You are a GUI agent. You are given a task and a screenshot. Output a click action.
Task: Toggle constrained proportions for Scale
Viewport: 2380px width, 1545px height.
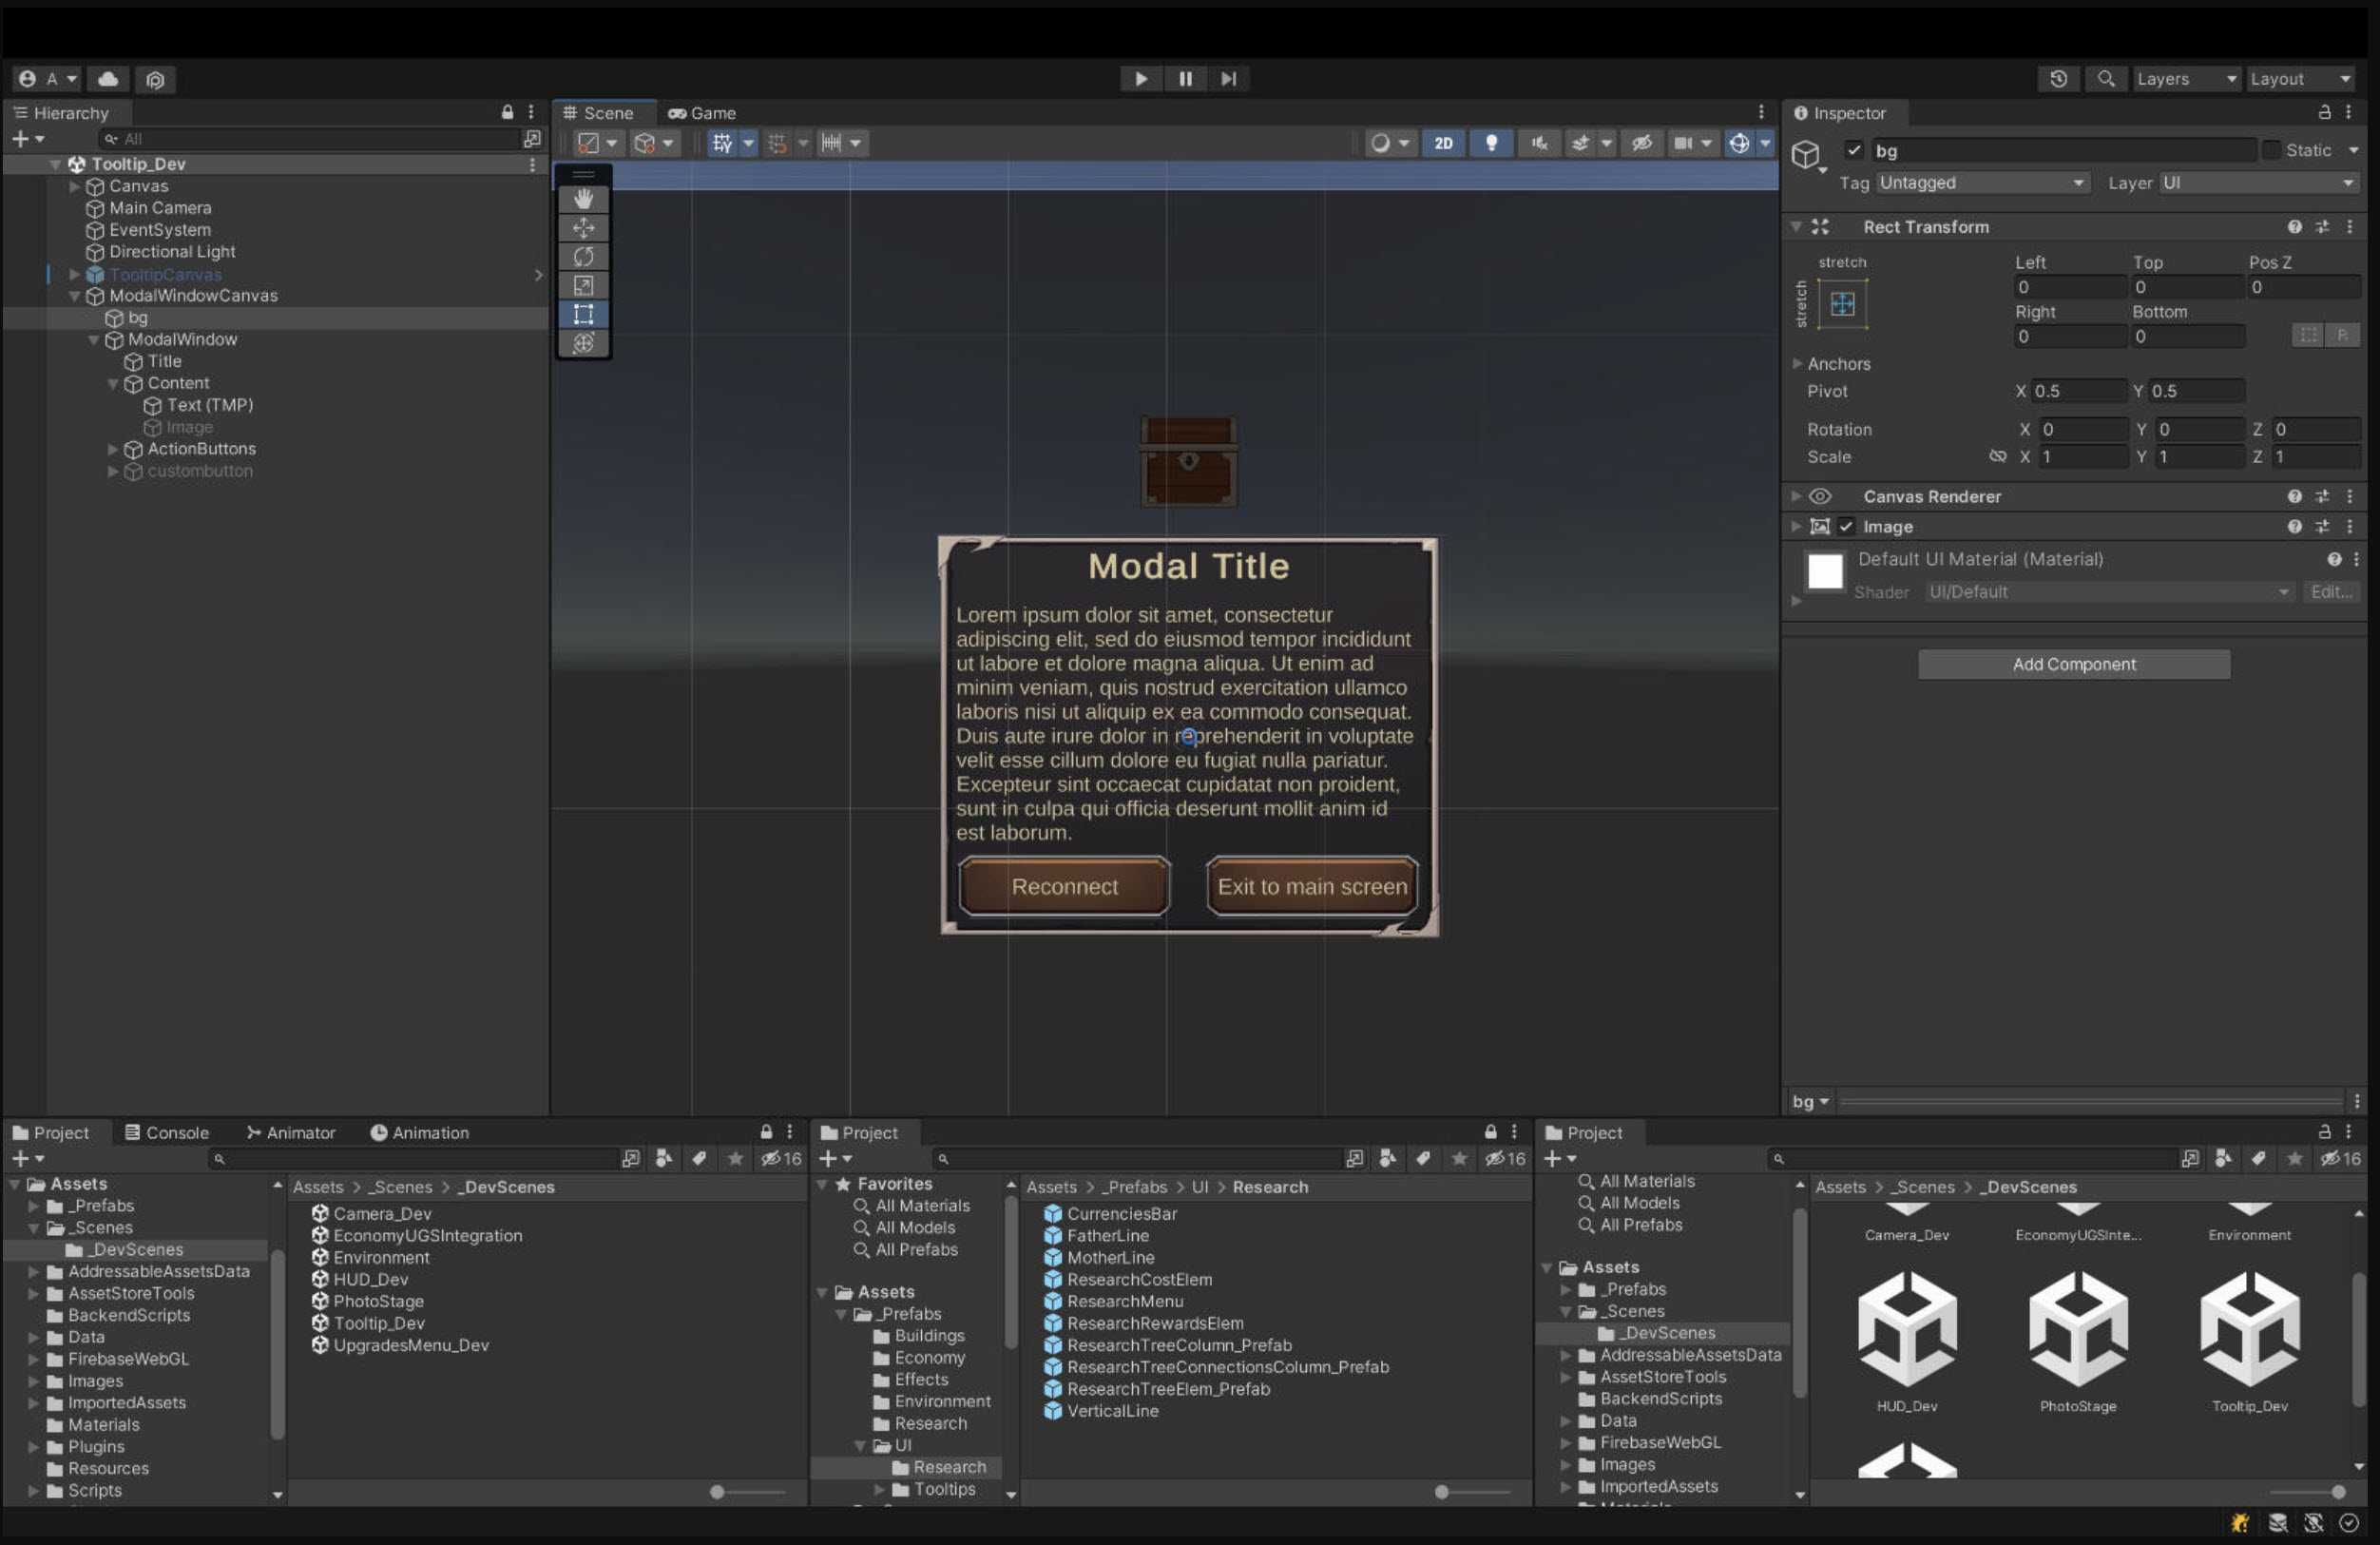click(x=1997, y=457)
